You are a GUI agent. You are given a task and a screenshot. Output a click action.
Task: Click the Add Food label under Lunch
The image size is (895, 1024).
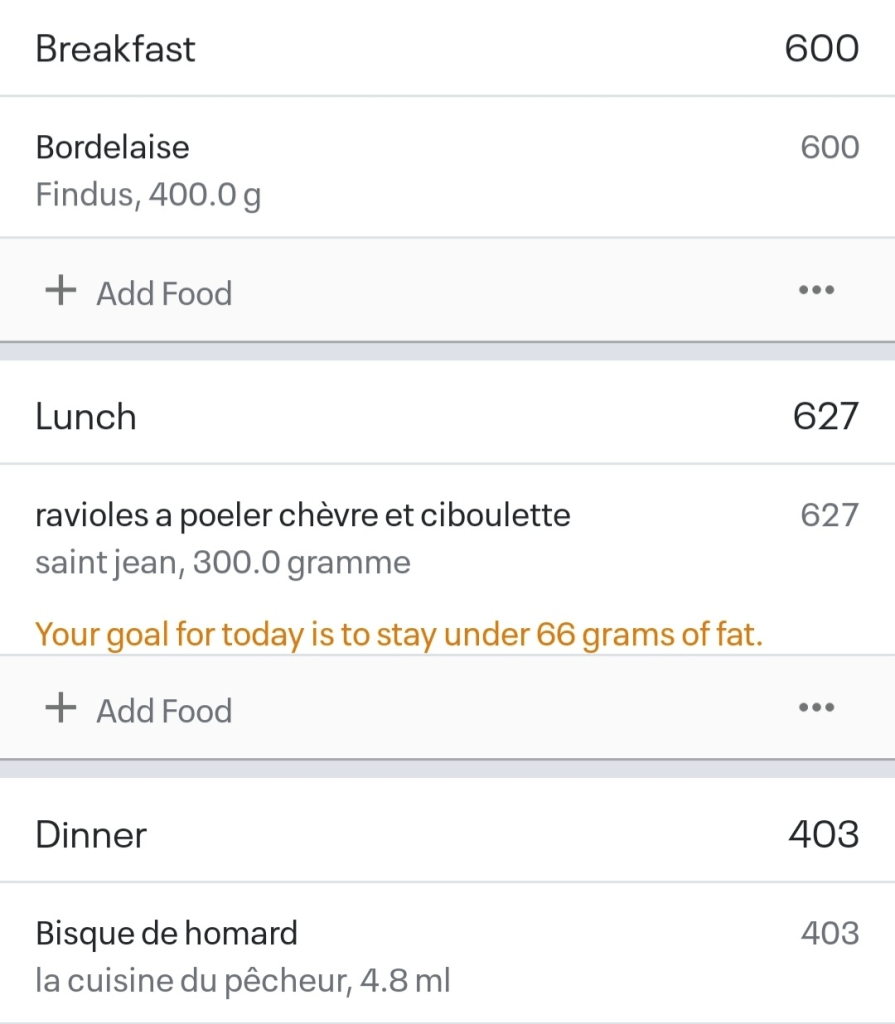tap(164, 711)
